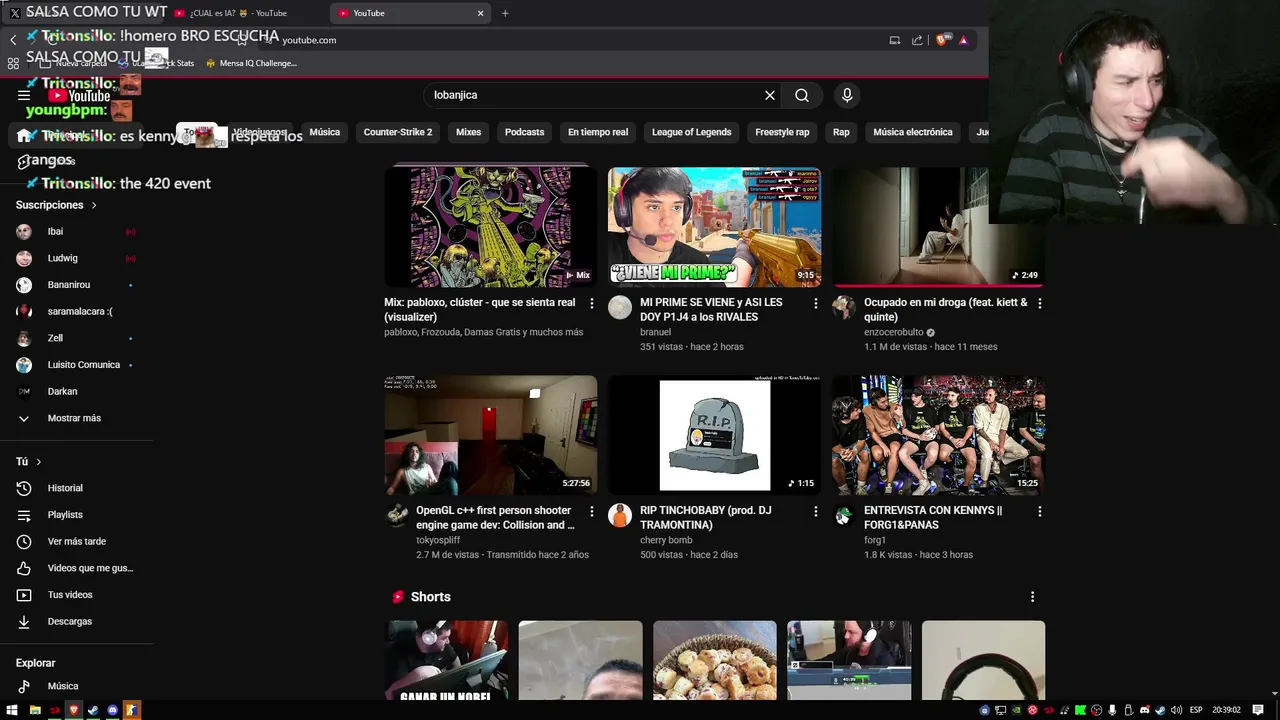Open Tus videos in sidebar
1280x720 pixels.
(x=78, y=595)
